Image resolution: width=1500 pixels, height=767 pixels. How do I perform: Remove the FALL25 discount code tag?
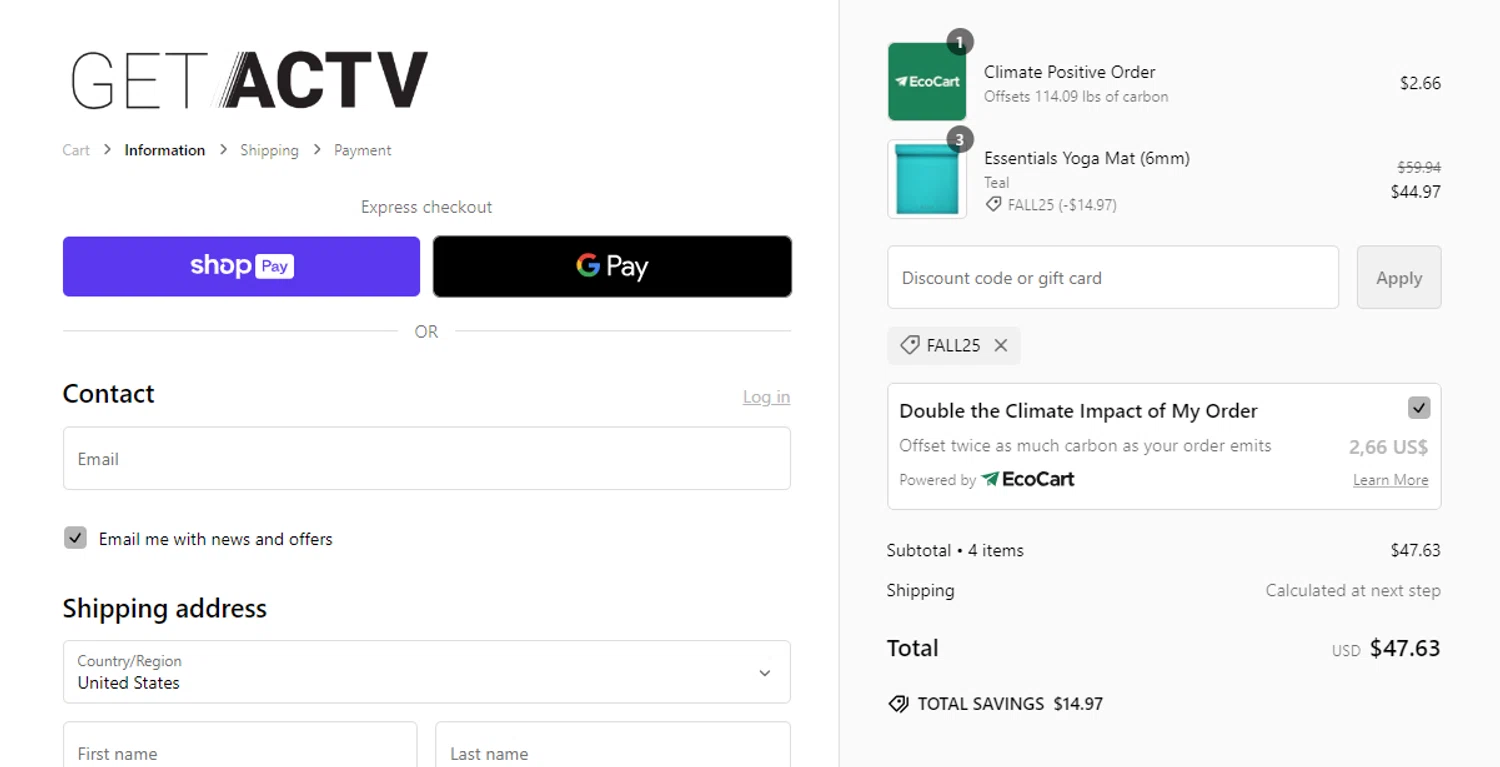pos(1000,346)
